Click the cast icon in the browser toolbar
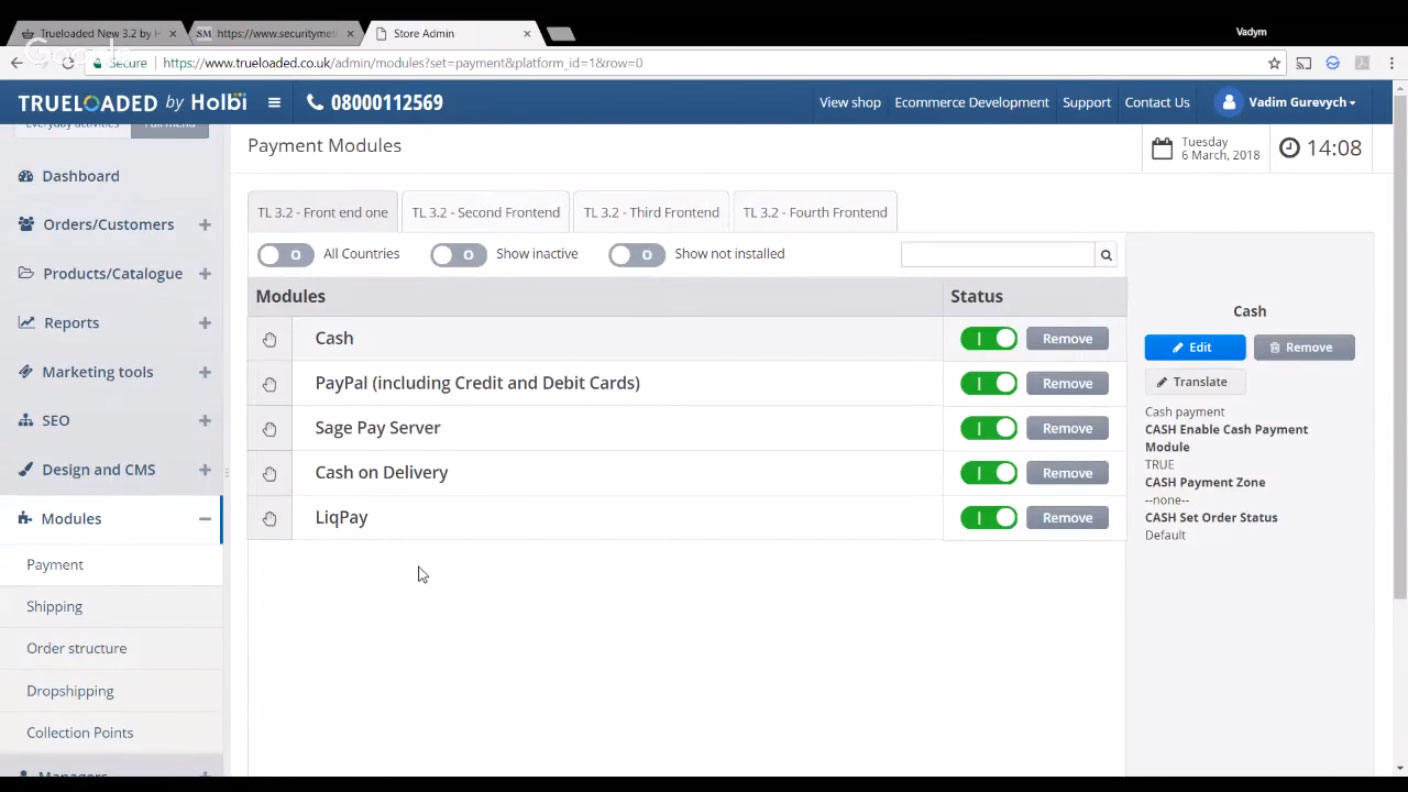 (1304, 63)
